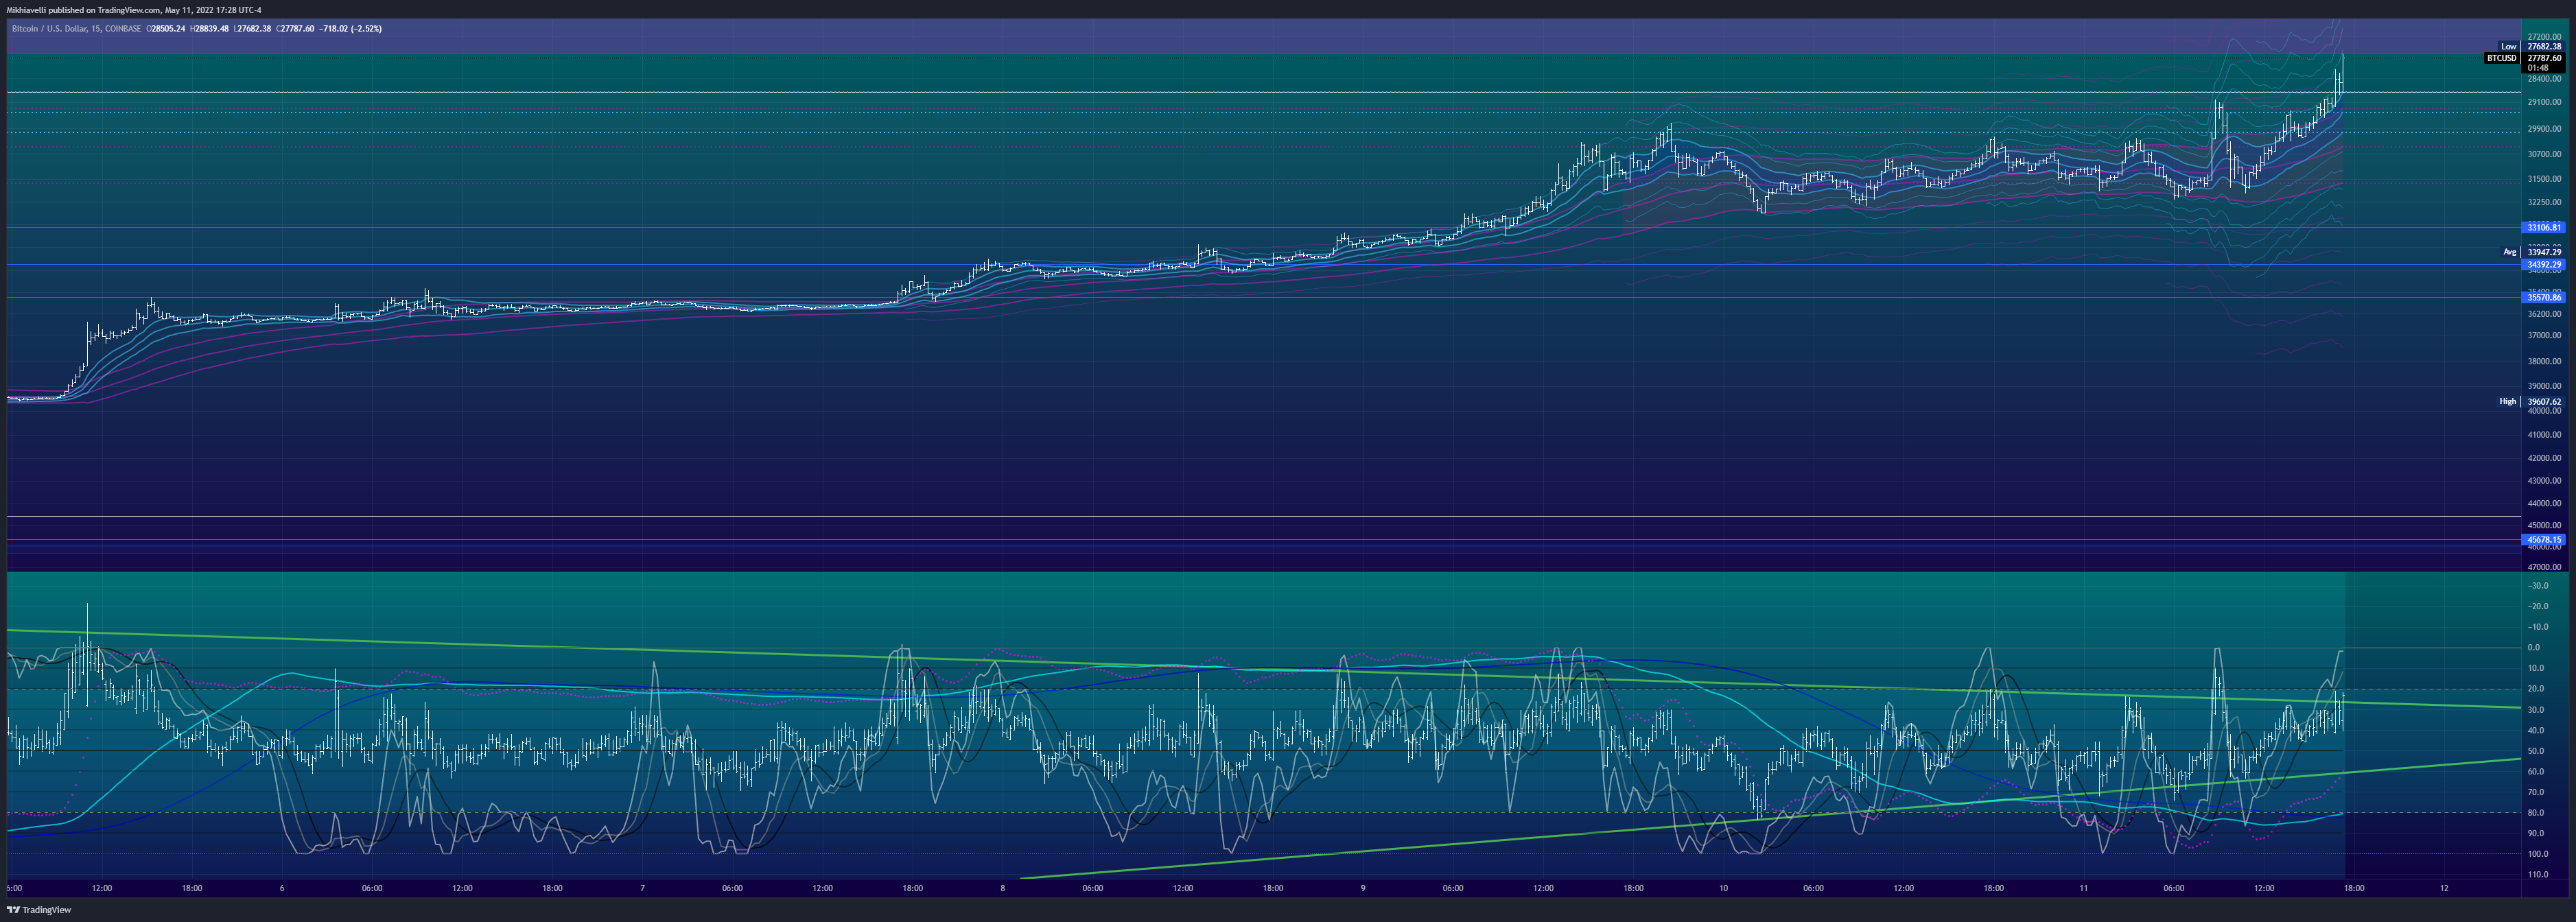Click the 38000.00 price axis tick
The width and height of the screenshot is (2576, 922).
point(2544,362)
